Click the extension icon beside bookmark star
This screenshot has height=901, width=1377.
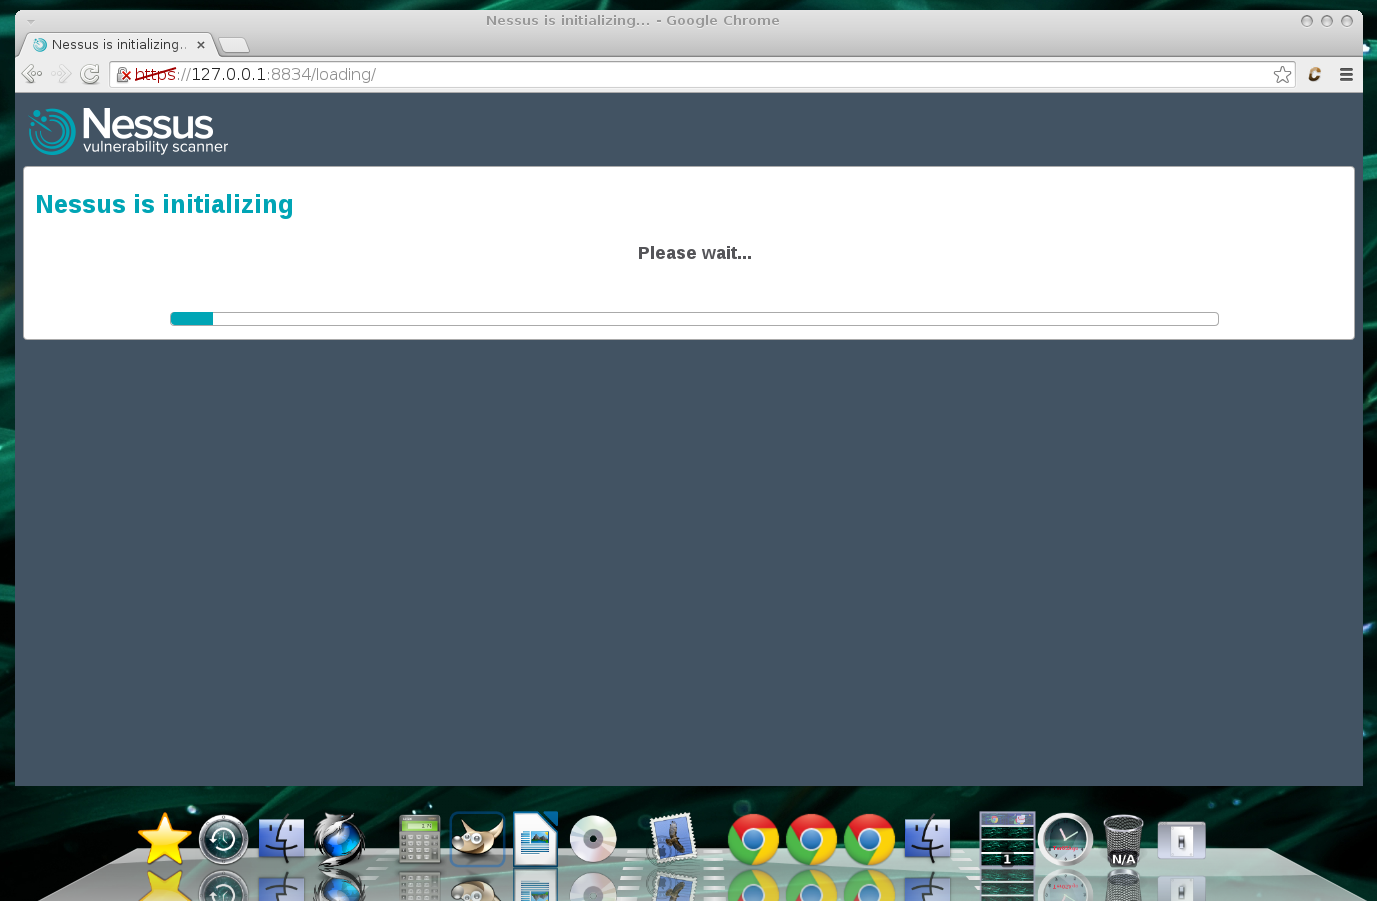pos(1315,74)
